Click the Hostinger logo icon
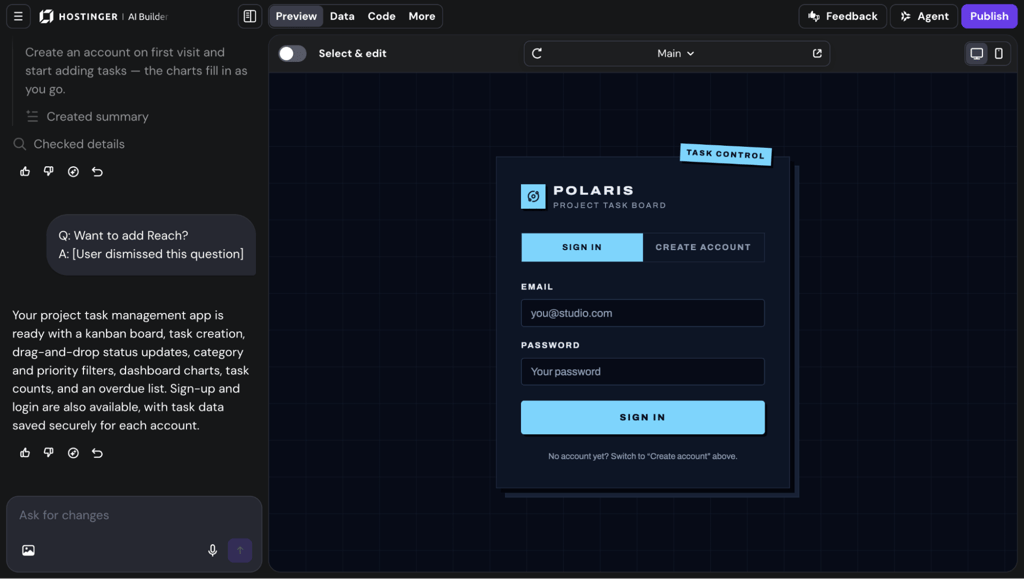The image size is (1024, 579). tap(46, 16)
